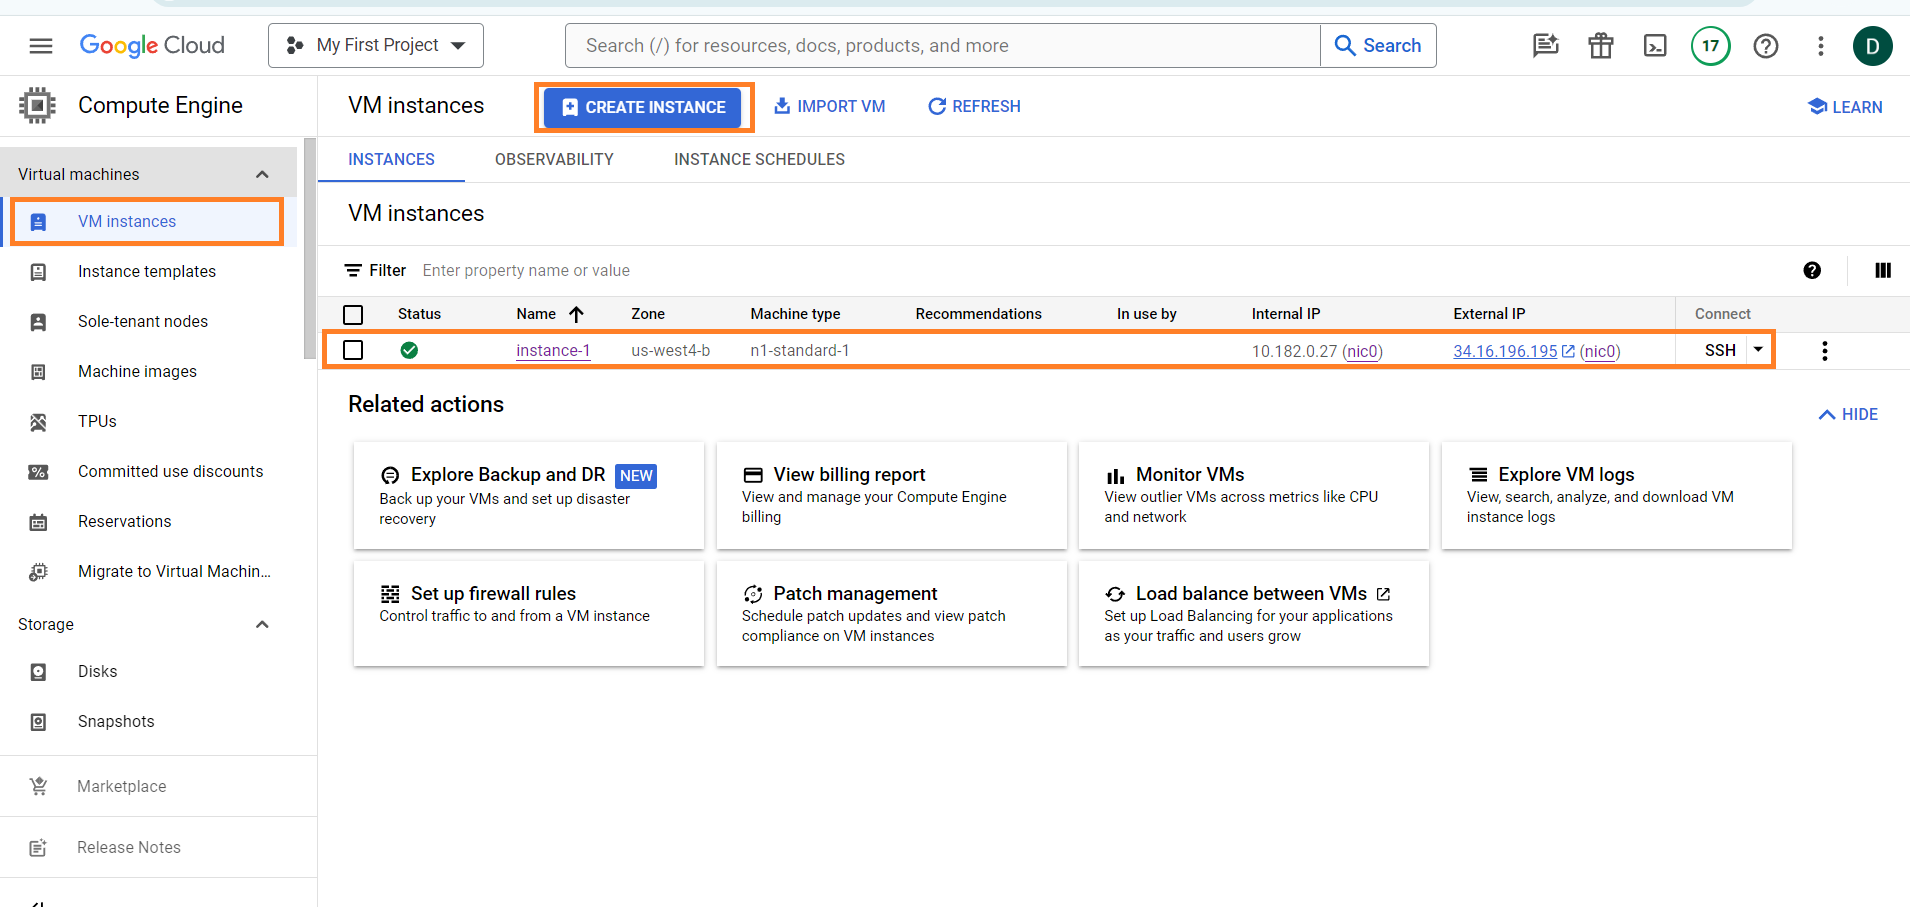Collapse the Virtual machines sidebar section

[262, 174]
